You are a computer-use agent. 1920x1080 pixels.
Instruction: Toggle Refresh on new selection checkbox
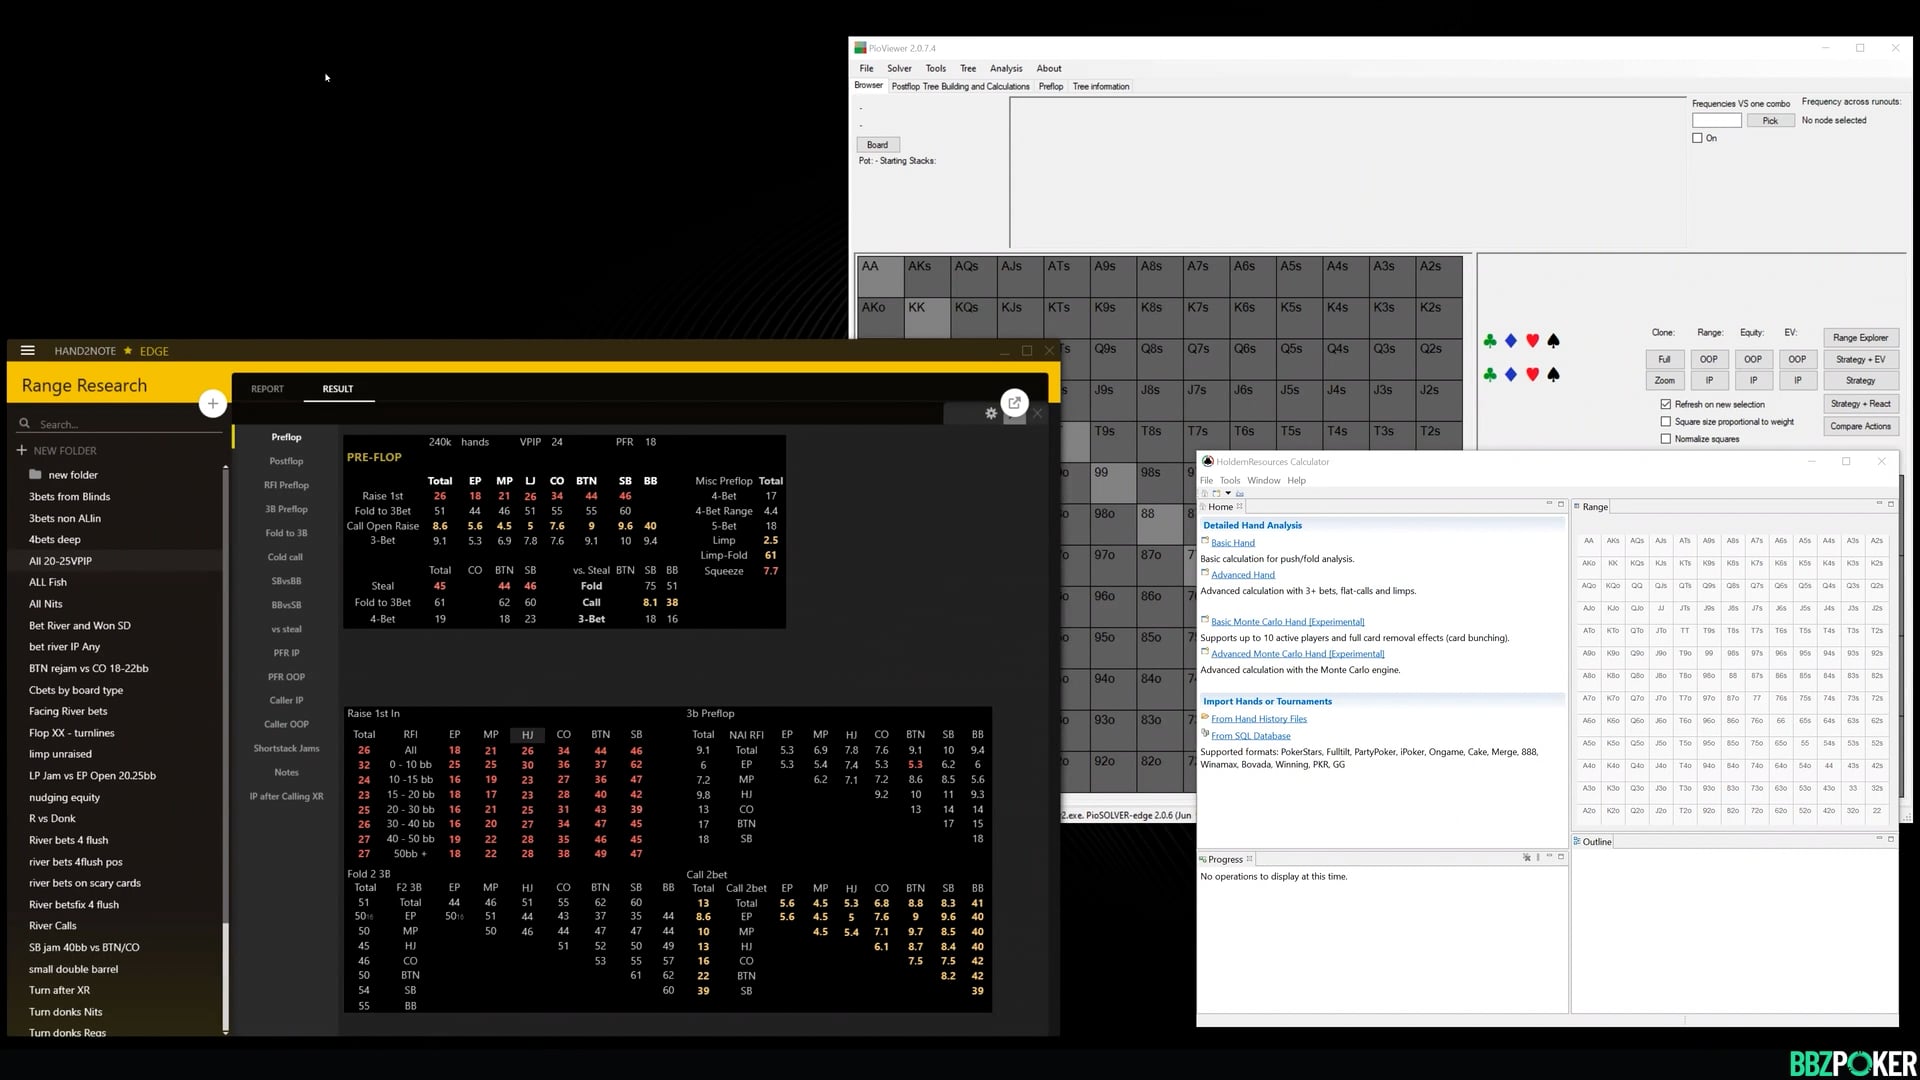click(1666, 404)
